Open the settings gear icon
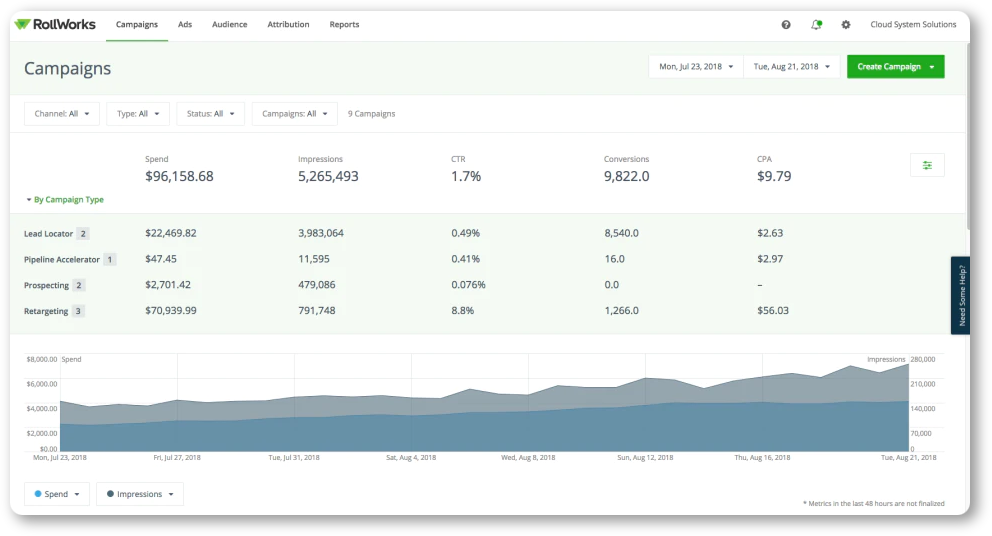992x536 pixels. coord(846,25)
